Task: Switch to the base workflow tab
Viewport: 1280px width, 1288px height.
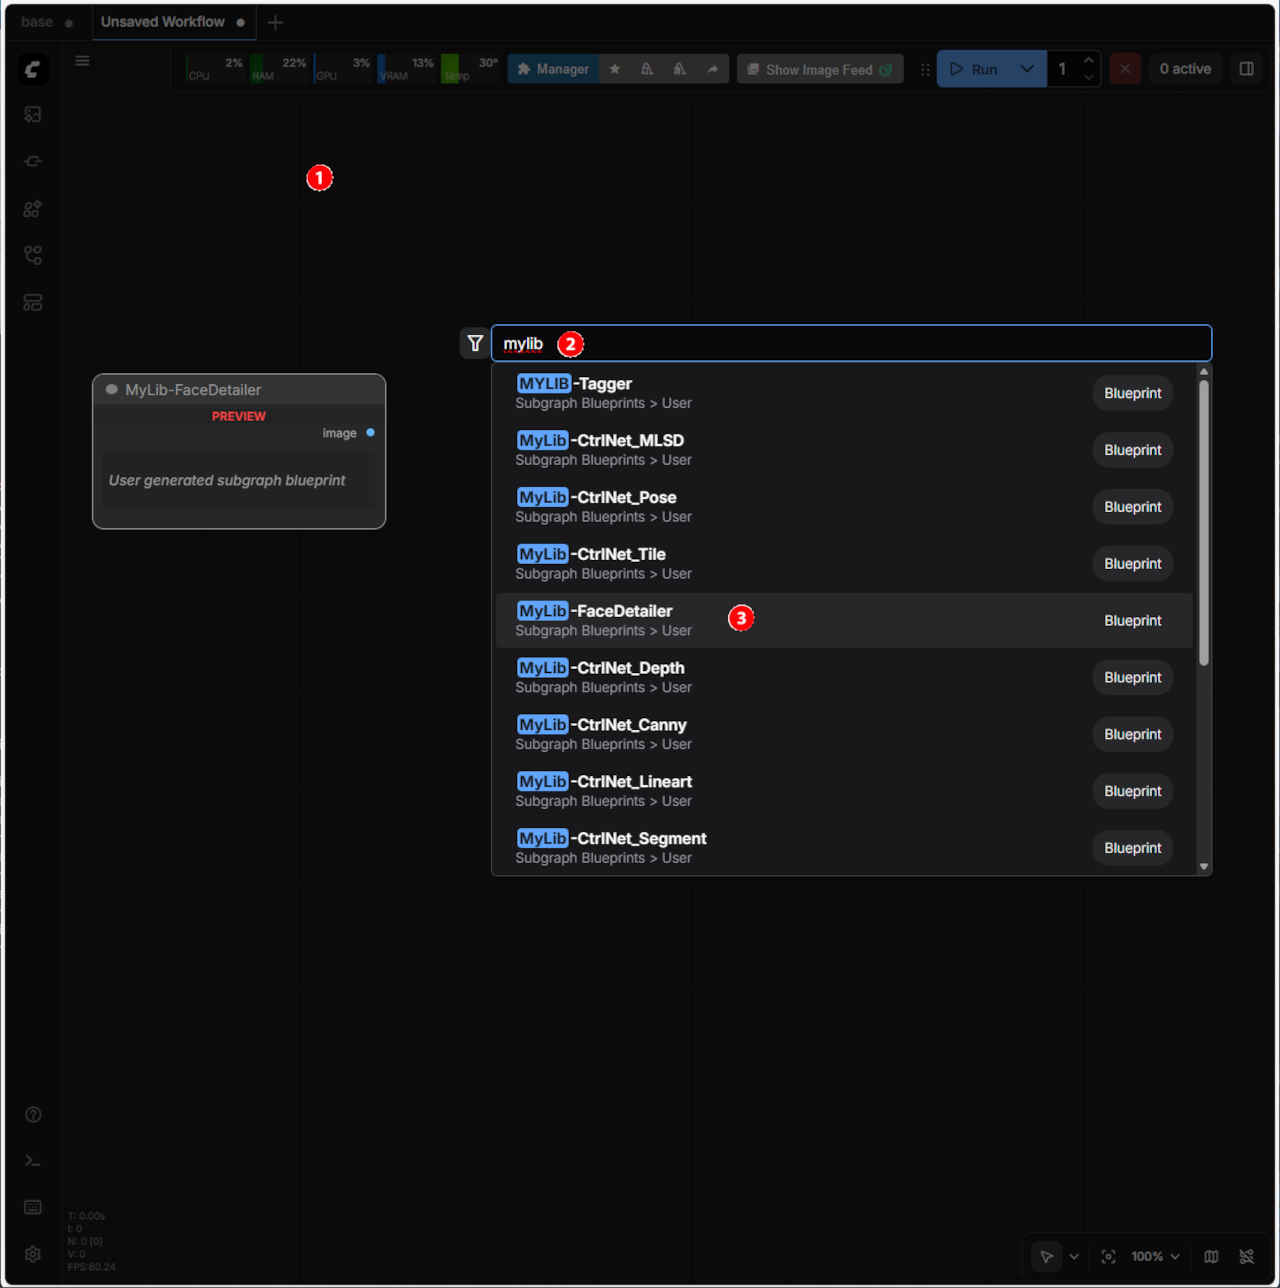Action: pyautogui.click(x=37, y=22)
